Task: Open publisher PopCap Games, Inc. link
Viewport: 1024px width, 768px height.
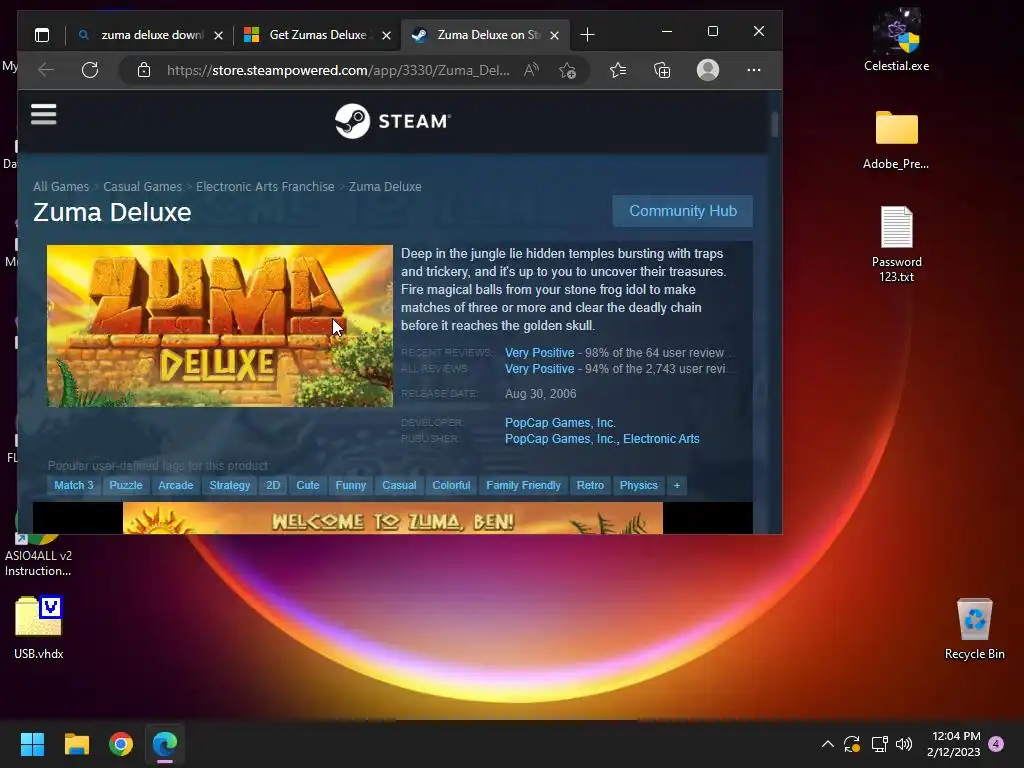Action: pyautogui.click(x=562, y=439)
